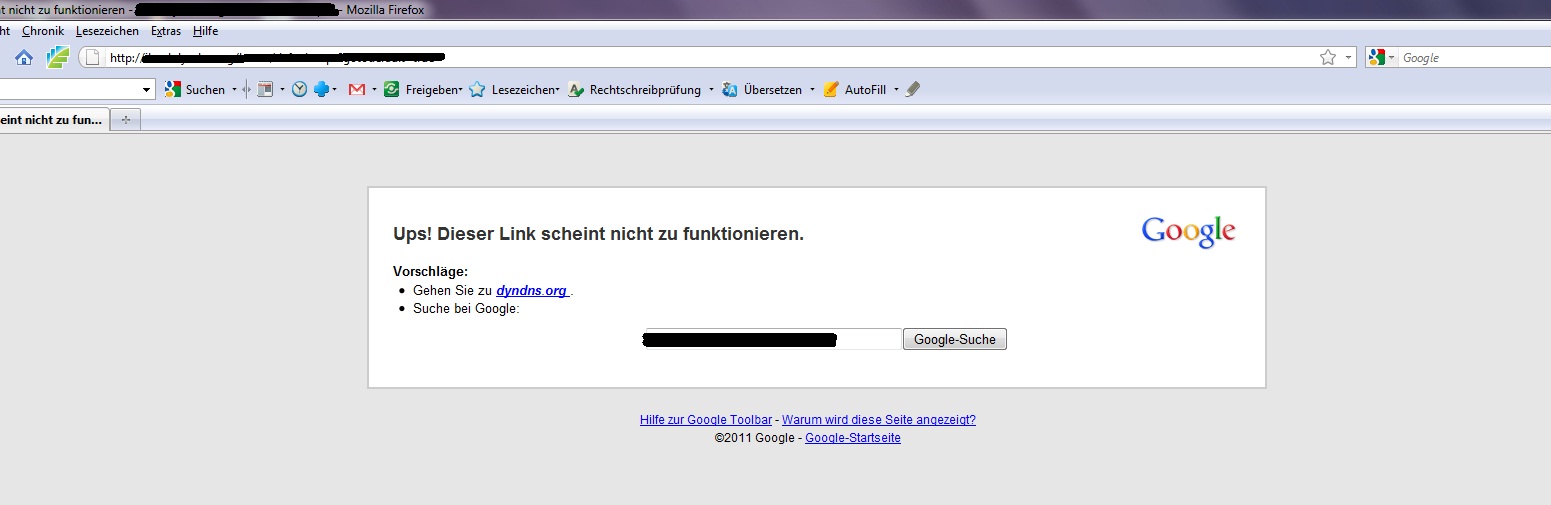Open the Extras menu
The height and width of the screenshot is (505, 1551).
(x=166, y=31)
